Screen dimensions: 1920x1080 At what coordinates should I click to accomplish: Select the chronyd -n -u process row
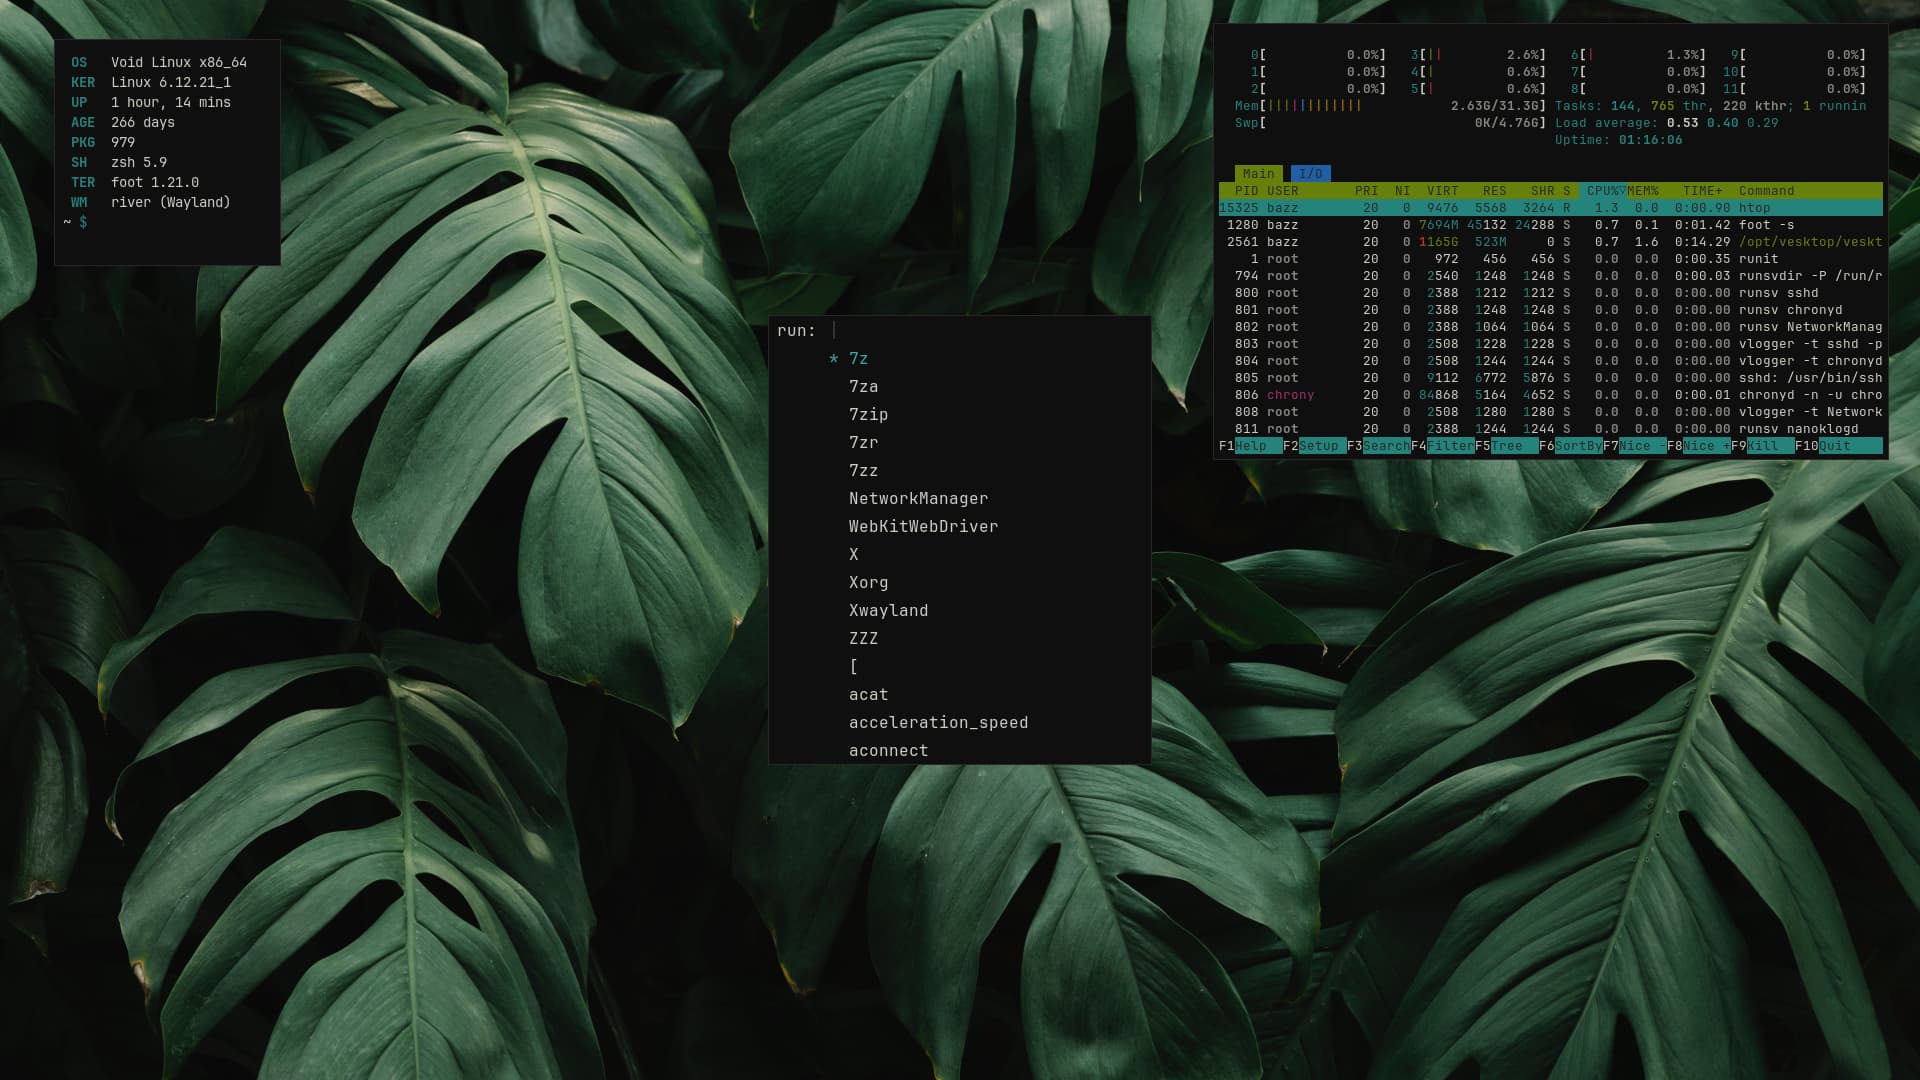point(1550,395)
